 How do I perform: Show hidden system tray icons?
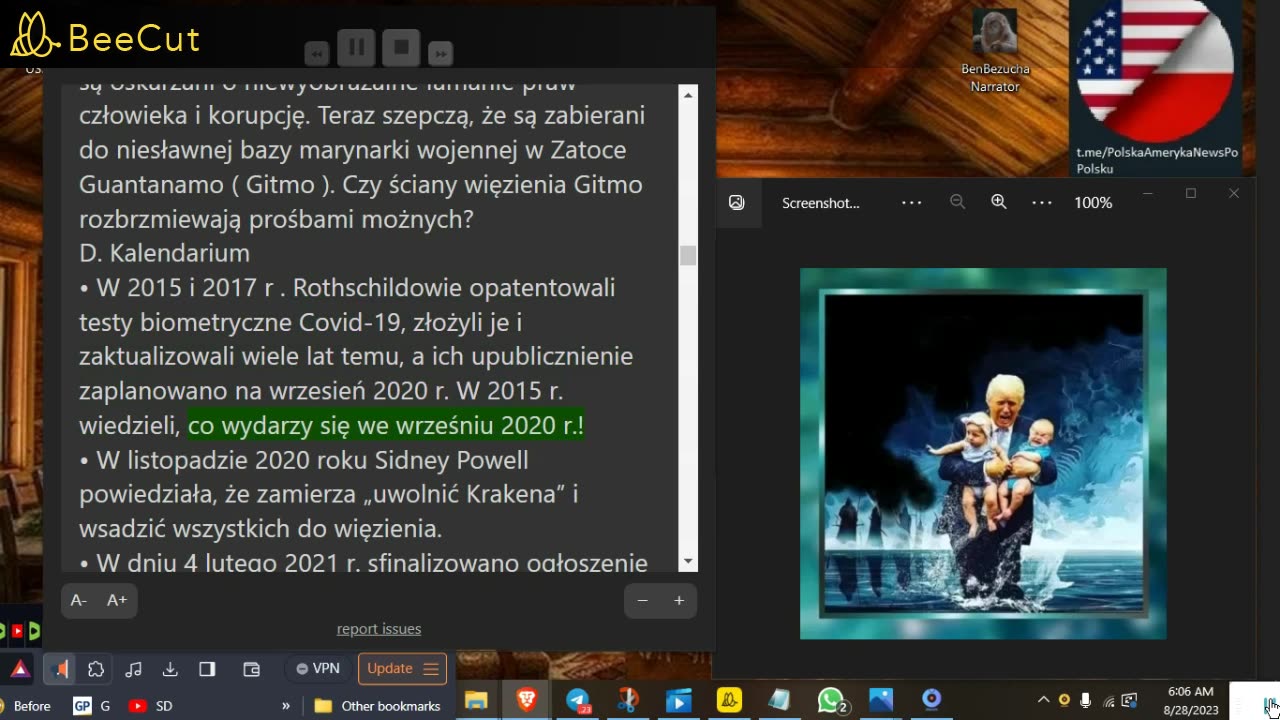pyautogui.click(x=1043, y=700)
